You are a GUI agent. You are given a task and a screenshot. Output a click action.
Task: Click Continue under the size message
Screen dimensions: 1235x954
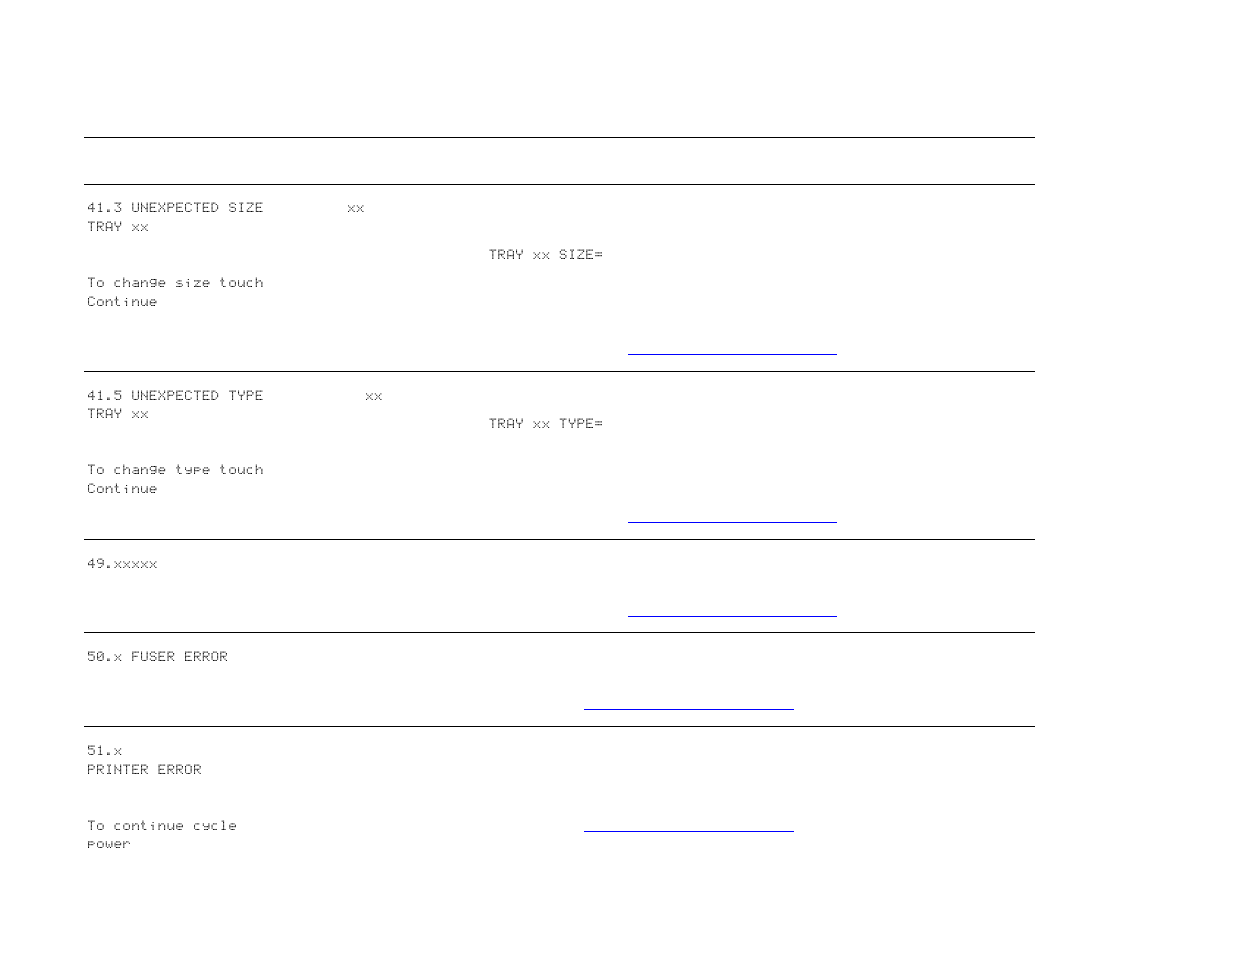[122, 302]
